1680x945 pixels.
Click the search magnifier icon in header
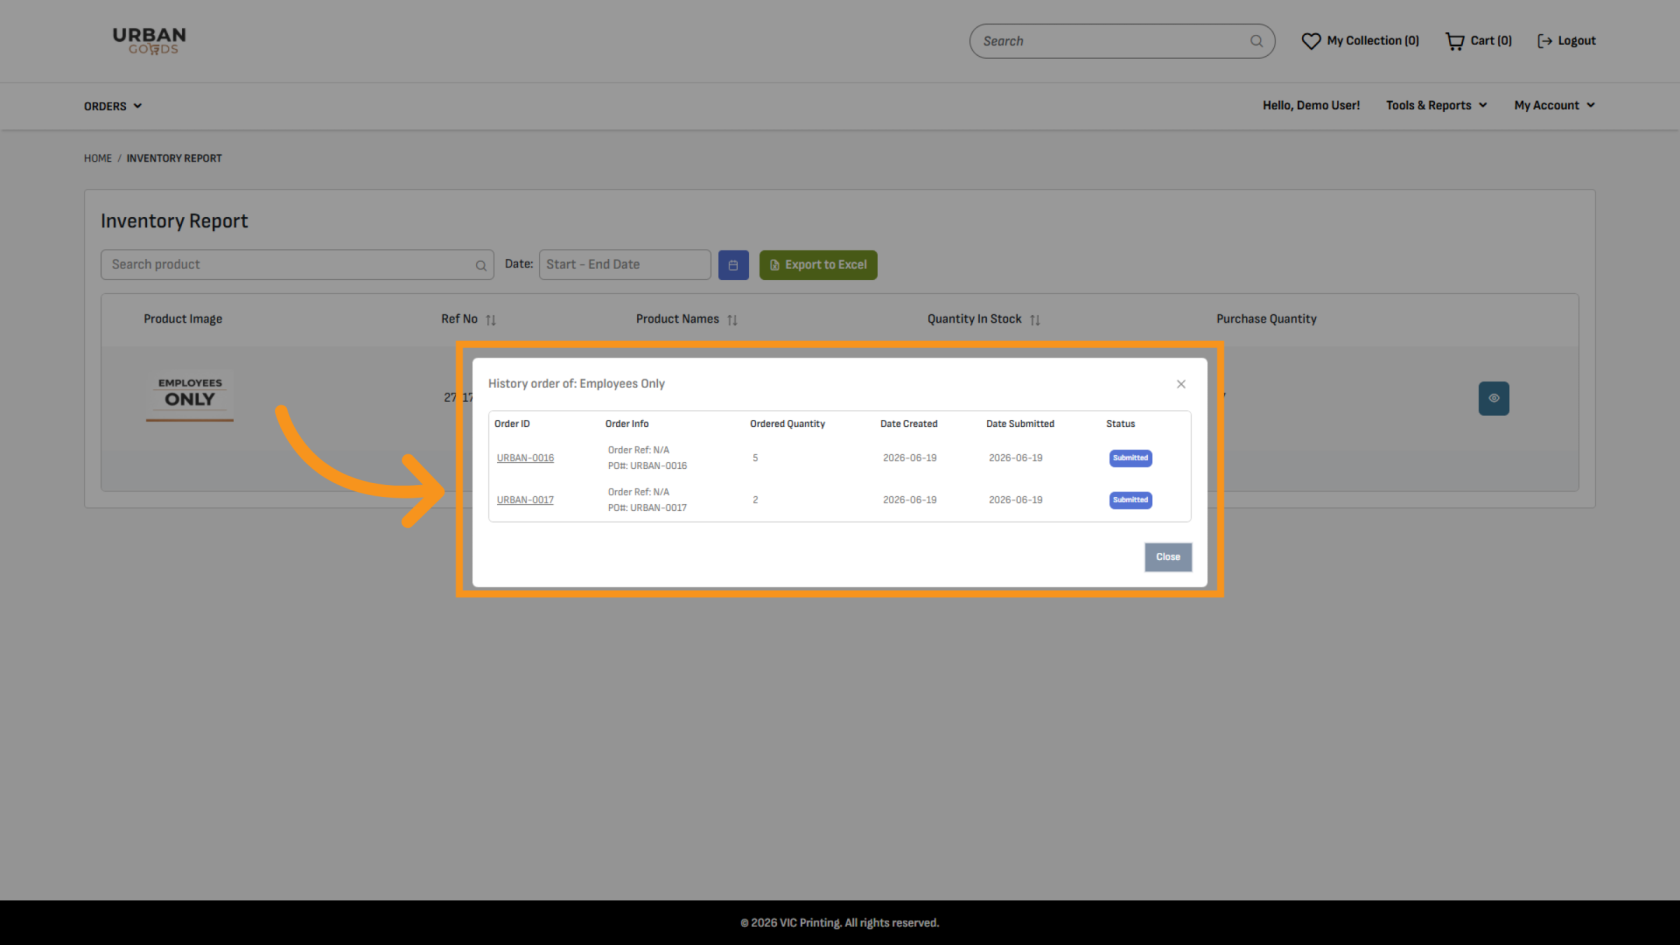[x=1256, y=41]
